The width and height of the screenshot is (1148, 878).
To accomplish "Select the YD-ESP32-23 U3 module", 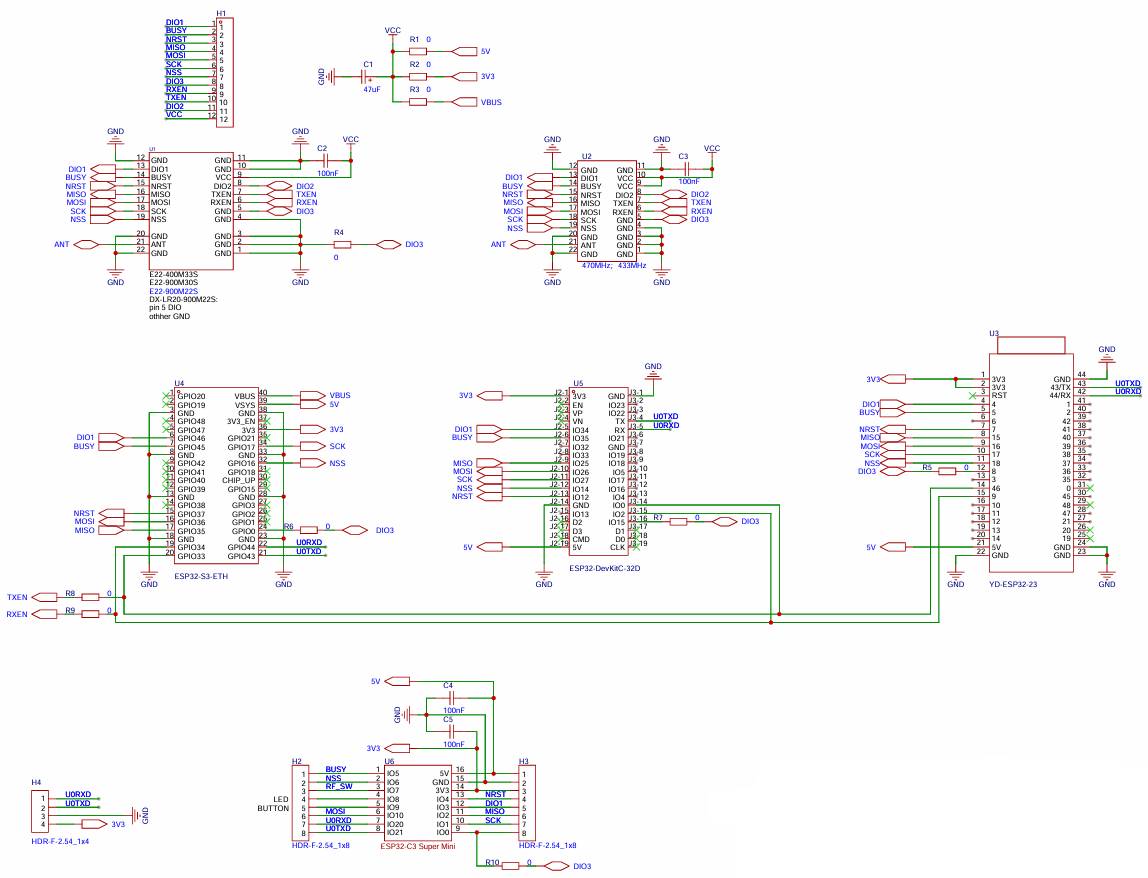I will [x=1031, y=463].
